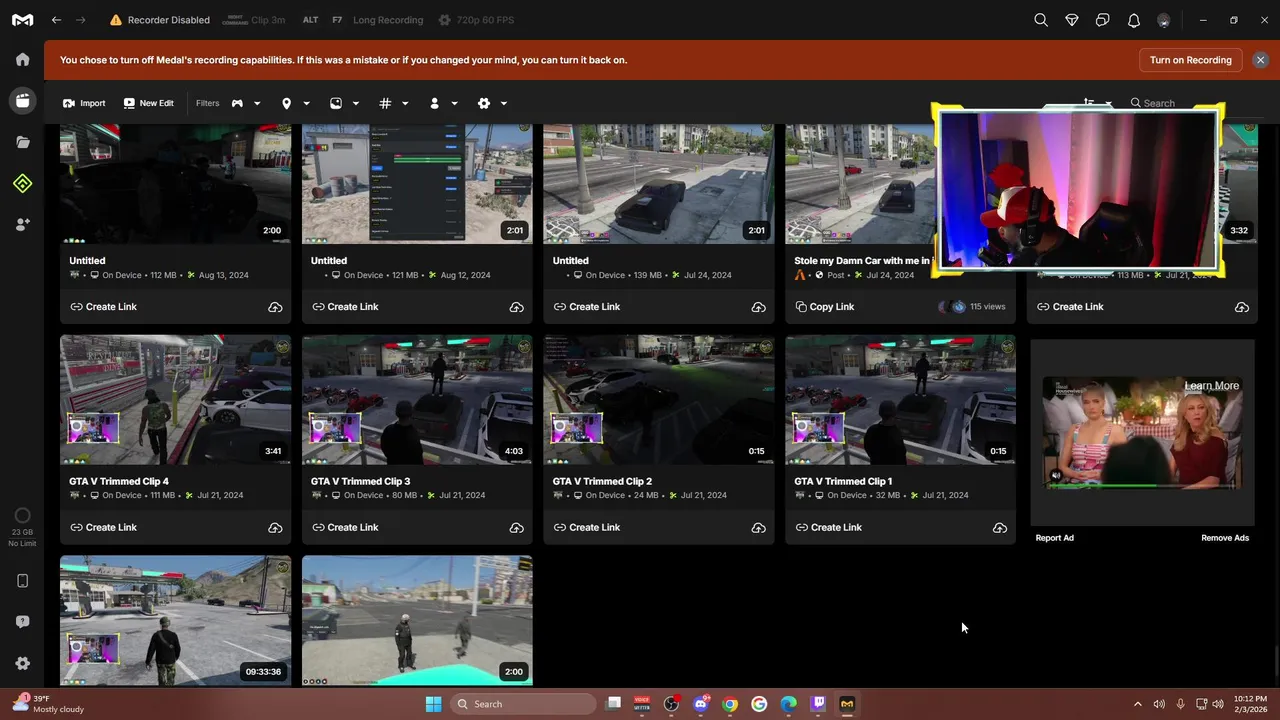Click Import in the toolbar
Screen dimensions: 1280x720
pos(84,103)
